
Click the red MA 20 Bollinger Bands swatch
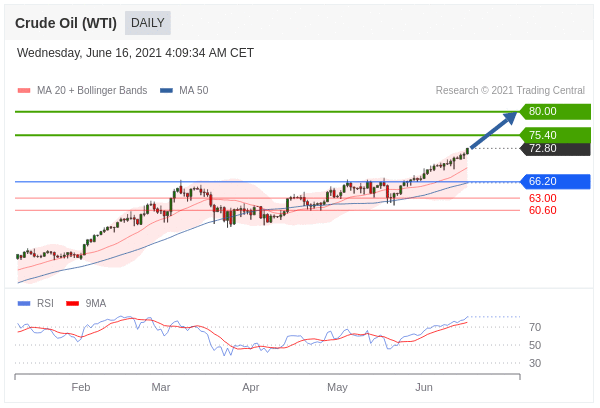tap(24, 90)
